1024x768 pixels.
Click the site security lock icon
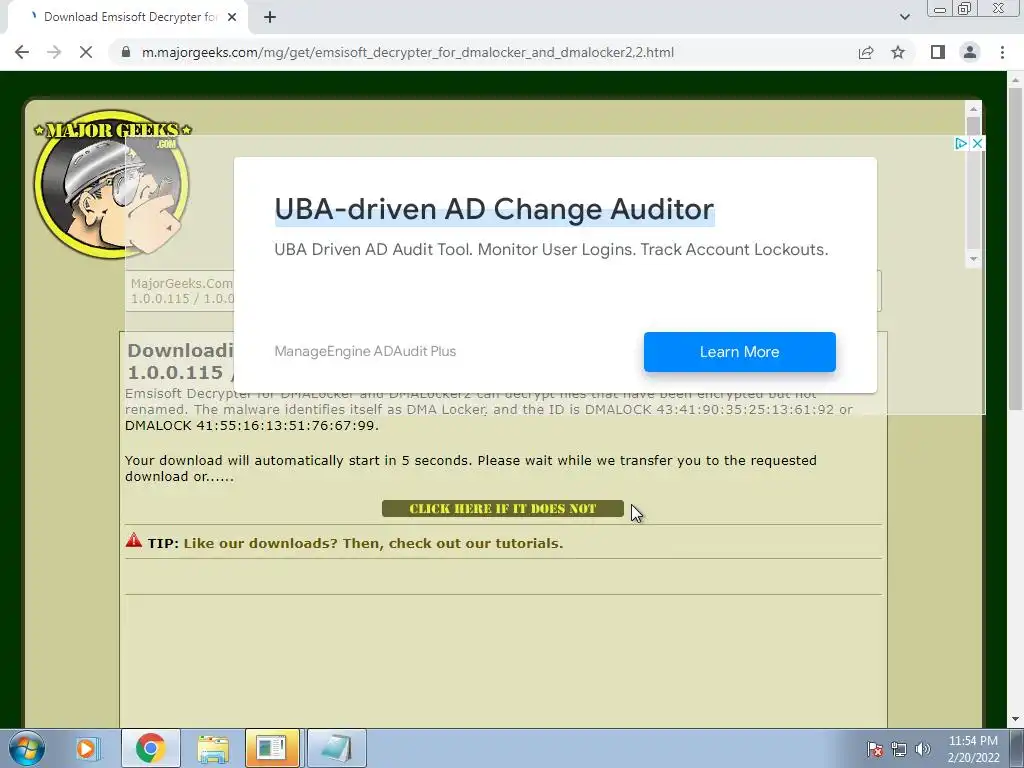coord(126,52)
